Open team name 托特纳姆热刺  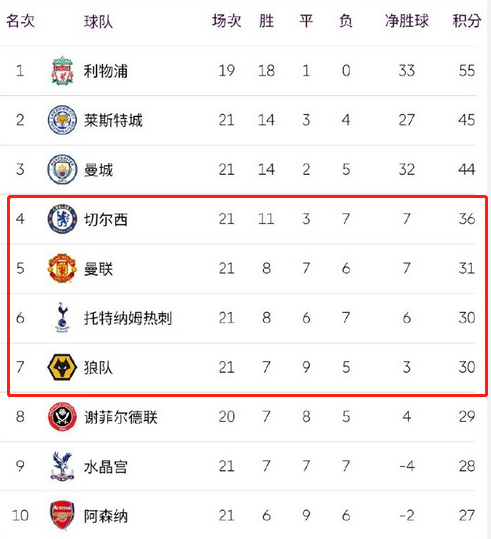tap(128, 318)
